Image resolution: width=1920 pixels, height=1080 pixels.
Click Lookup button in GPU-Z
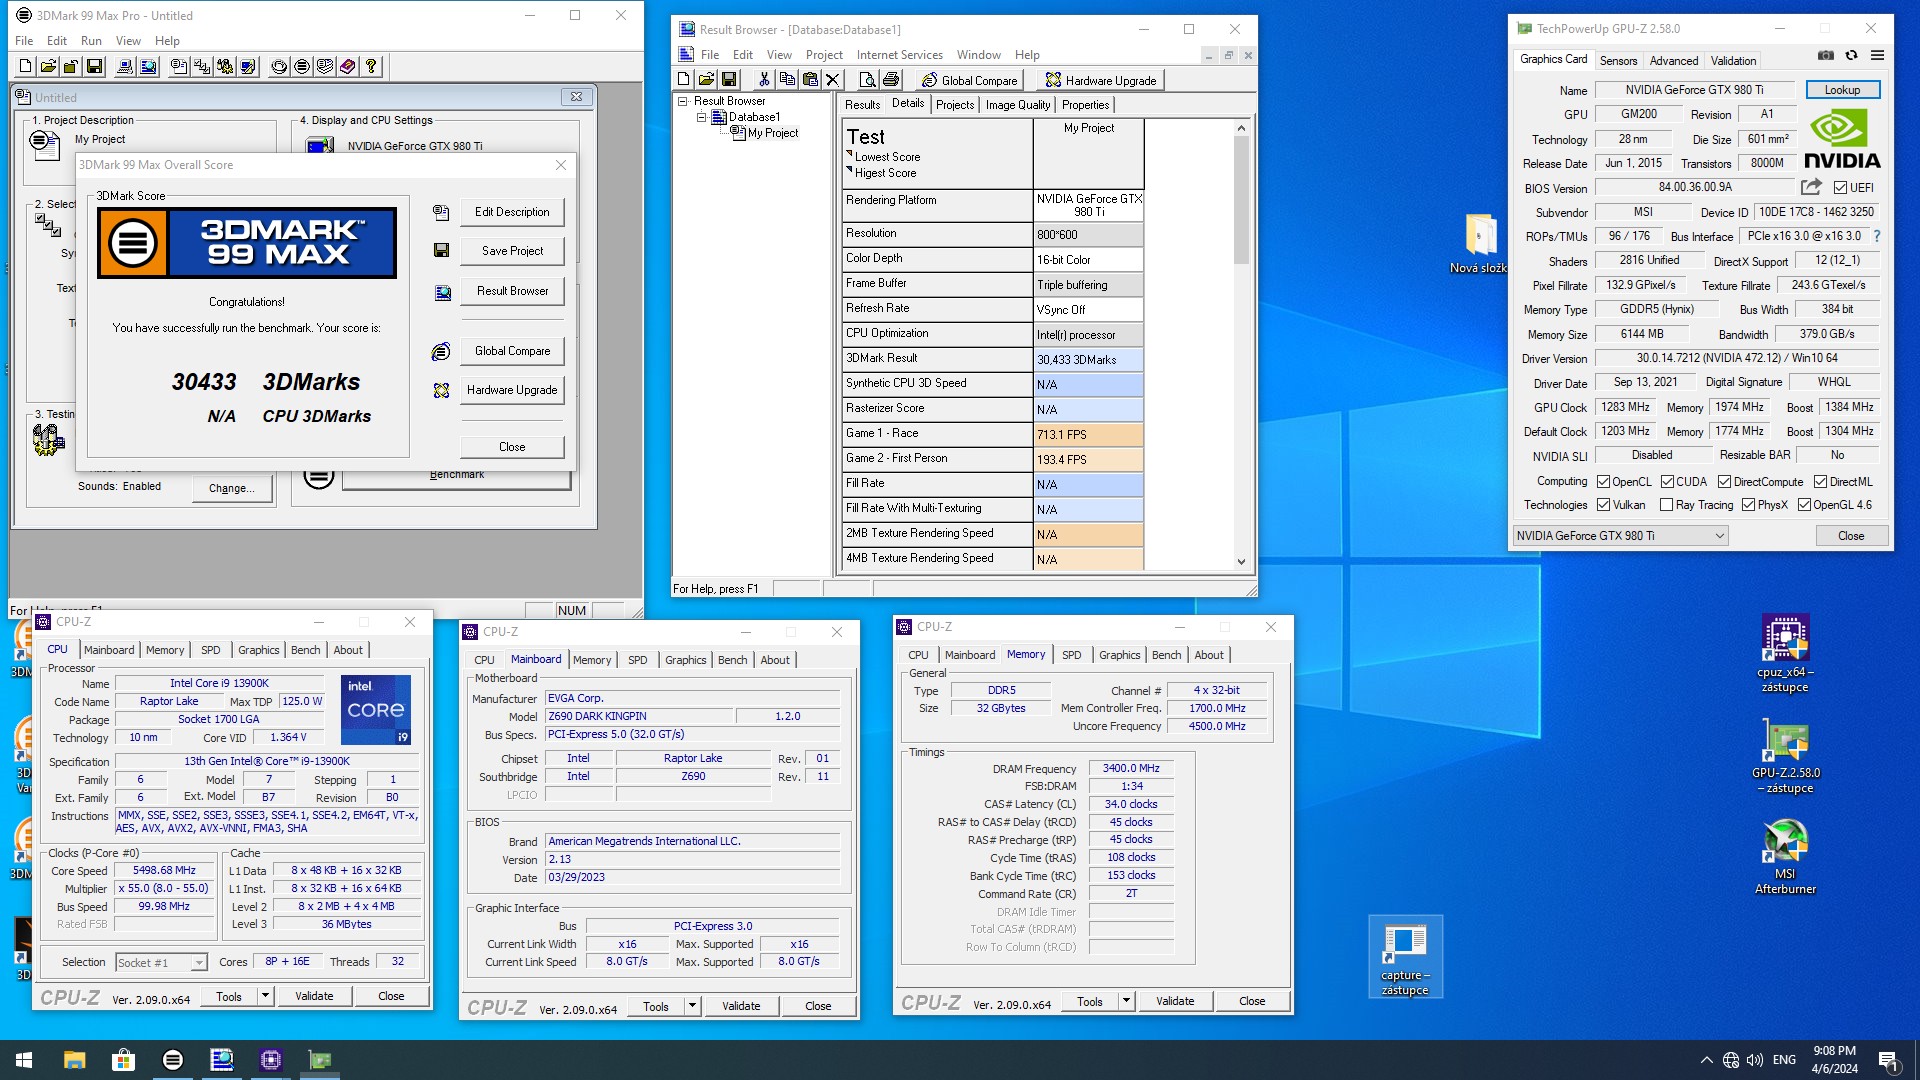[x=1842, y=90]
